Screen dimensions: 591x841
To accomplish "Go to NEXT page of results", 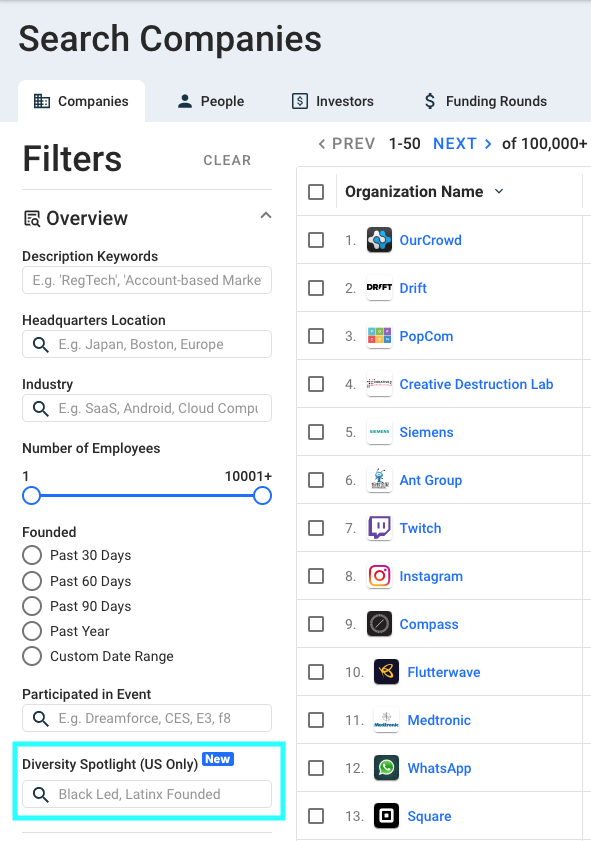I will point(462,144).
